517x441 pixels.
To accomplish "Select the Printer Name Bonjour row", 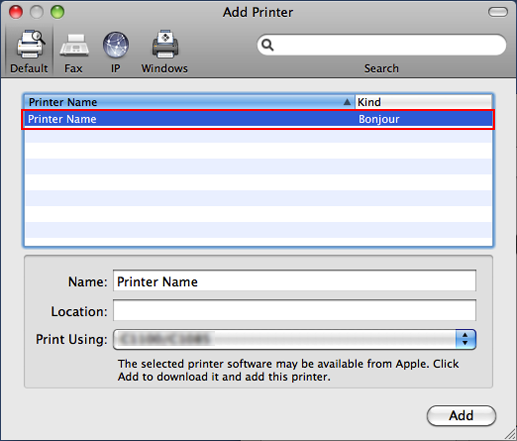I will (x=258, y=119).
